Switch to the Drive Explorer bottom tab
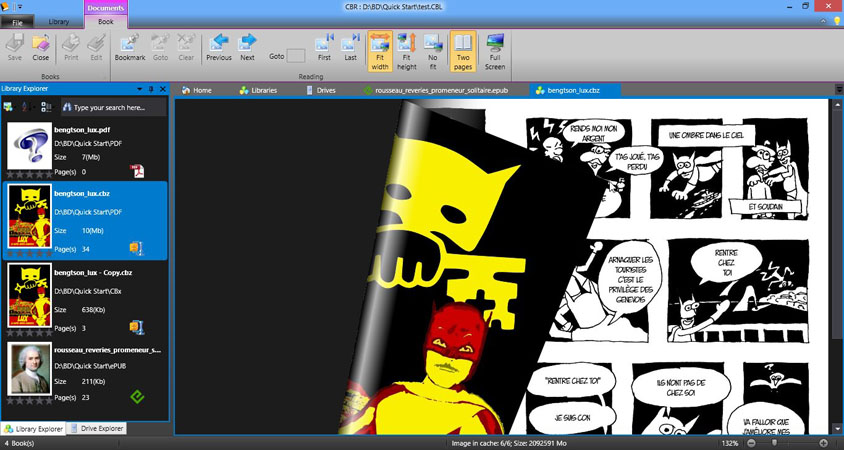The image size is (844, 450). [x=97, y=428]
